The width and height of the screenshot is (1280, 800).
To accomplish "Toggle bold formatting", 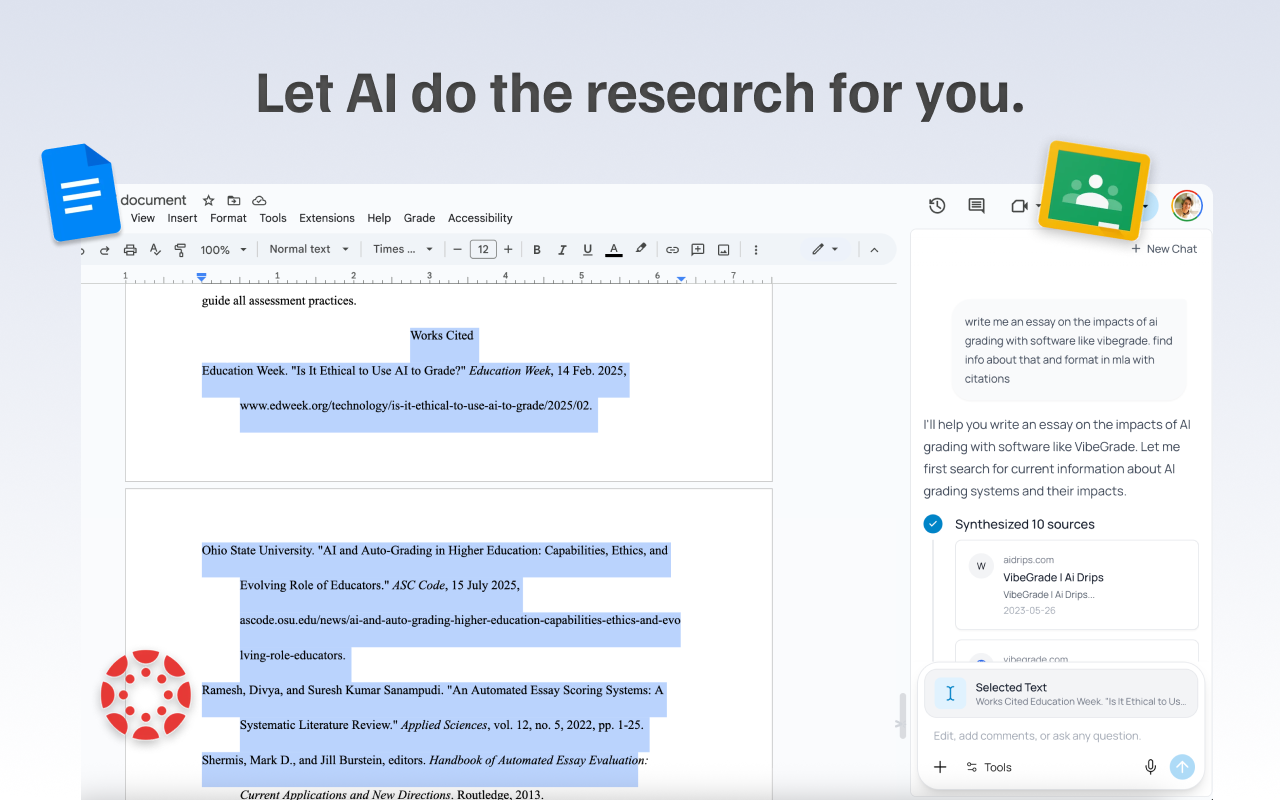I will point(537,249).
